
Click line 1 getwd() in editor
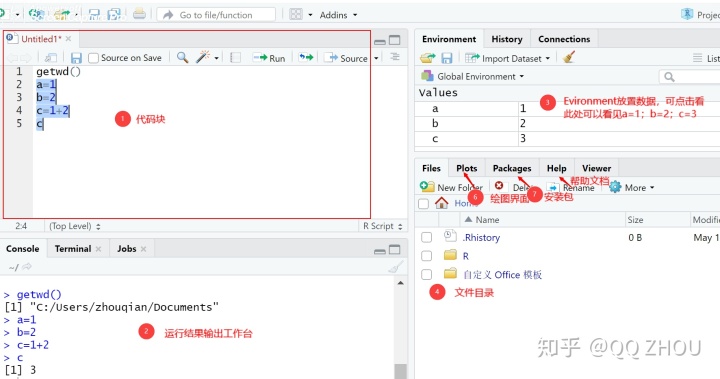coord(59,71)
